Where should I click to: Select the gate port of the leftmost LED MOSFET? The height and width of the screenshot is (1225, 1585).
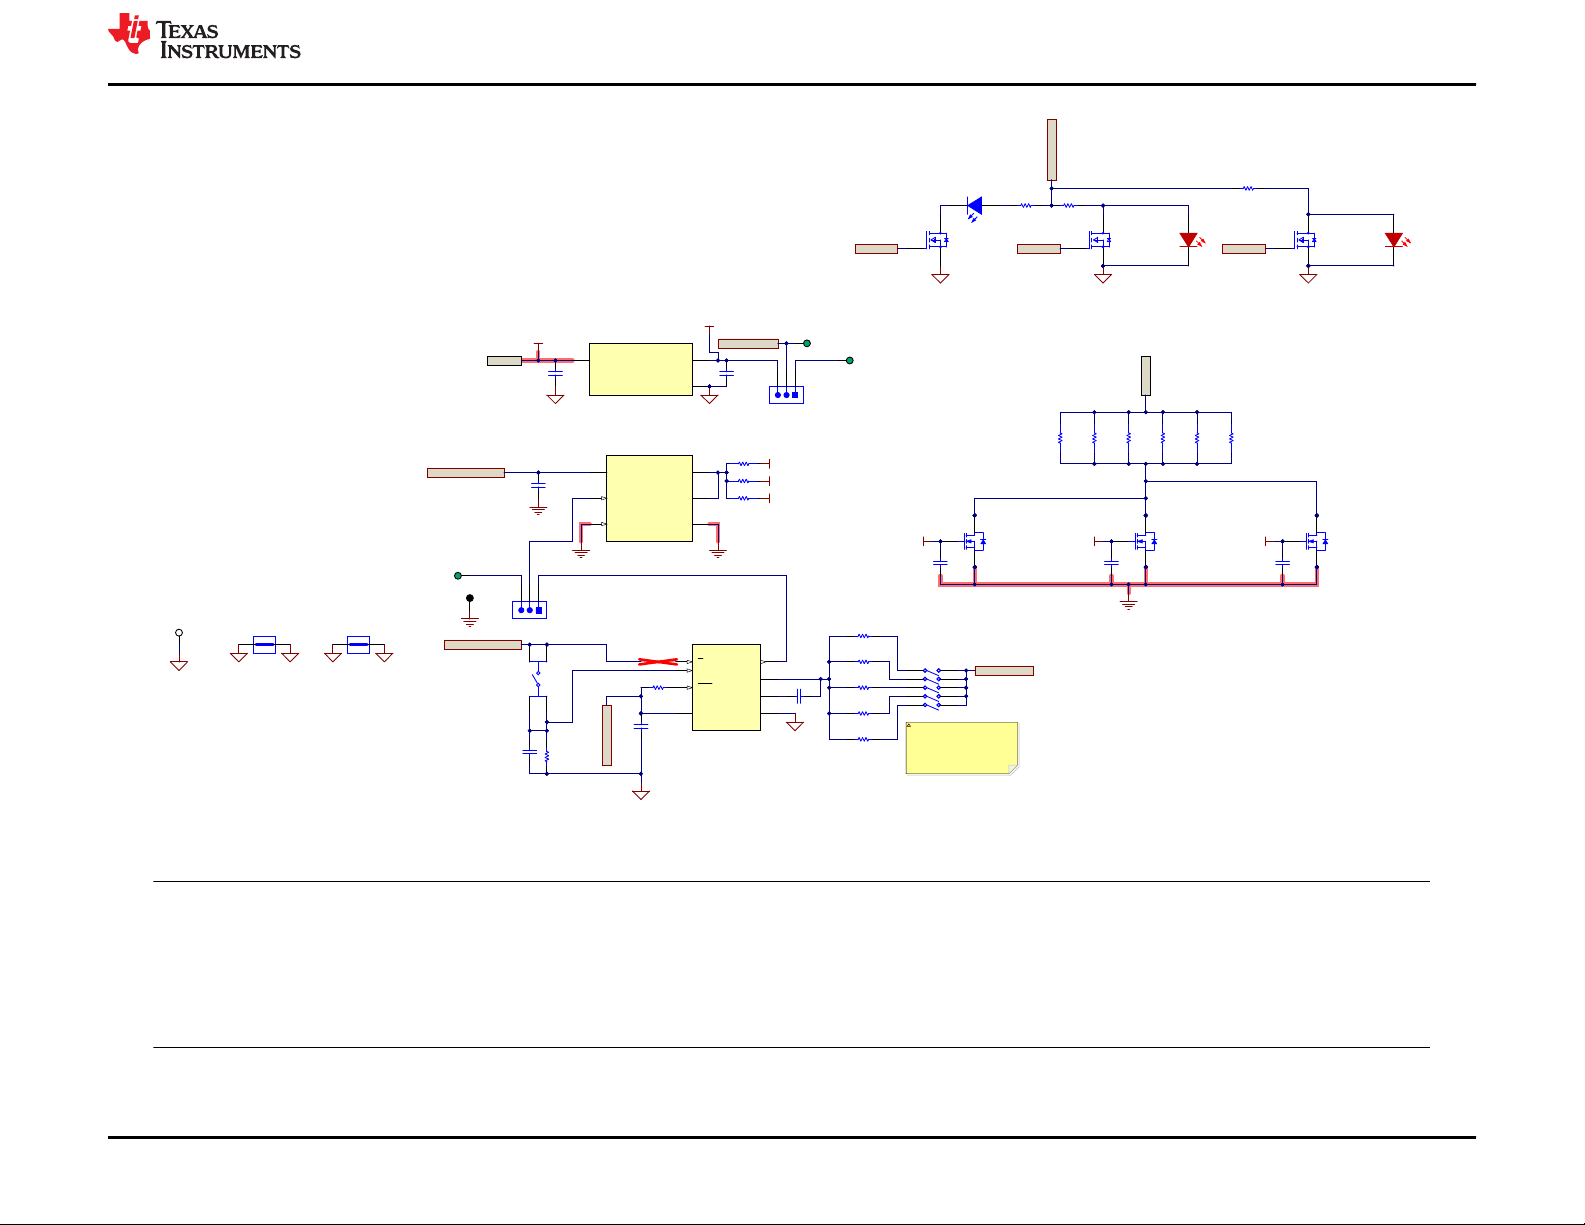point(876,249)
